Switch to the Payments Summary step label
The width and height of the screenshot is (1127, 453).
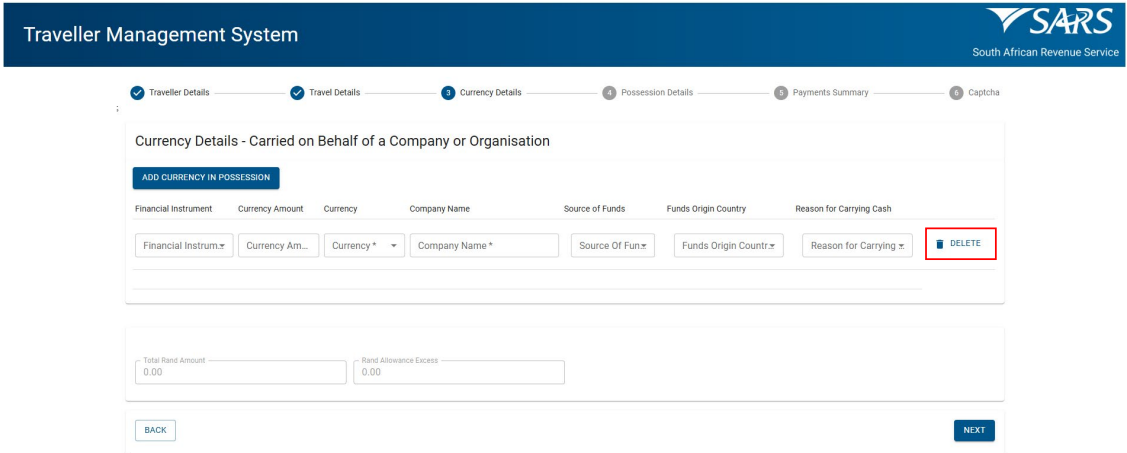[x=830, y=93]
